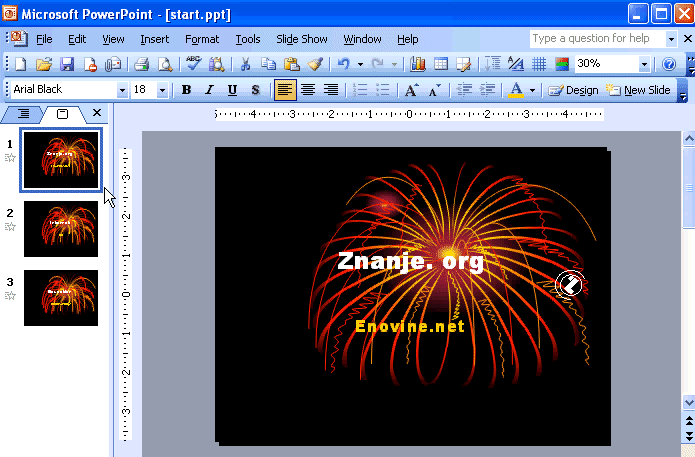Image resolution: width=695 pixels, height=457 pixels.
Task: Click the vertical scrollbar thumb
Action: pos(689,188)
